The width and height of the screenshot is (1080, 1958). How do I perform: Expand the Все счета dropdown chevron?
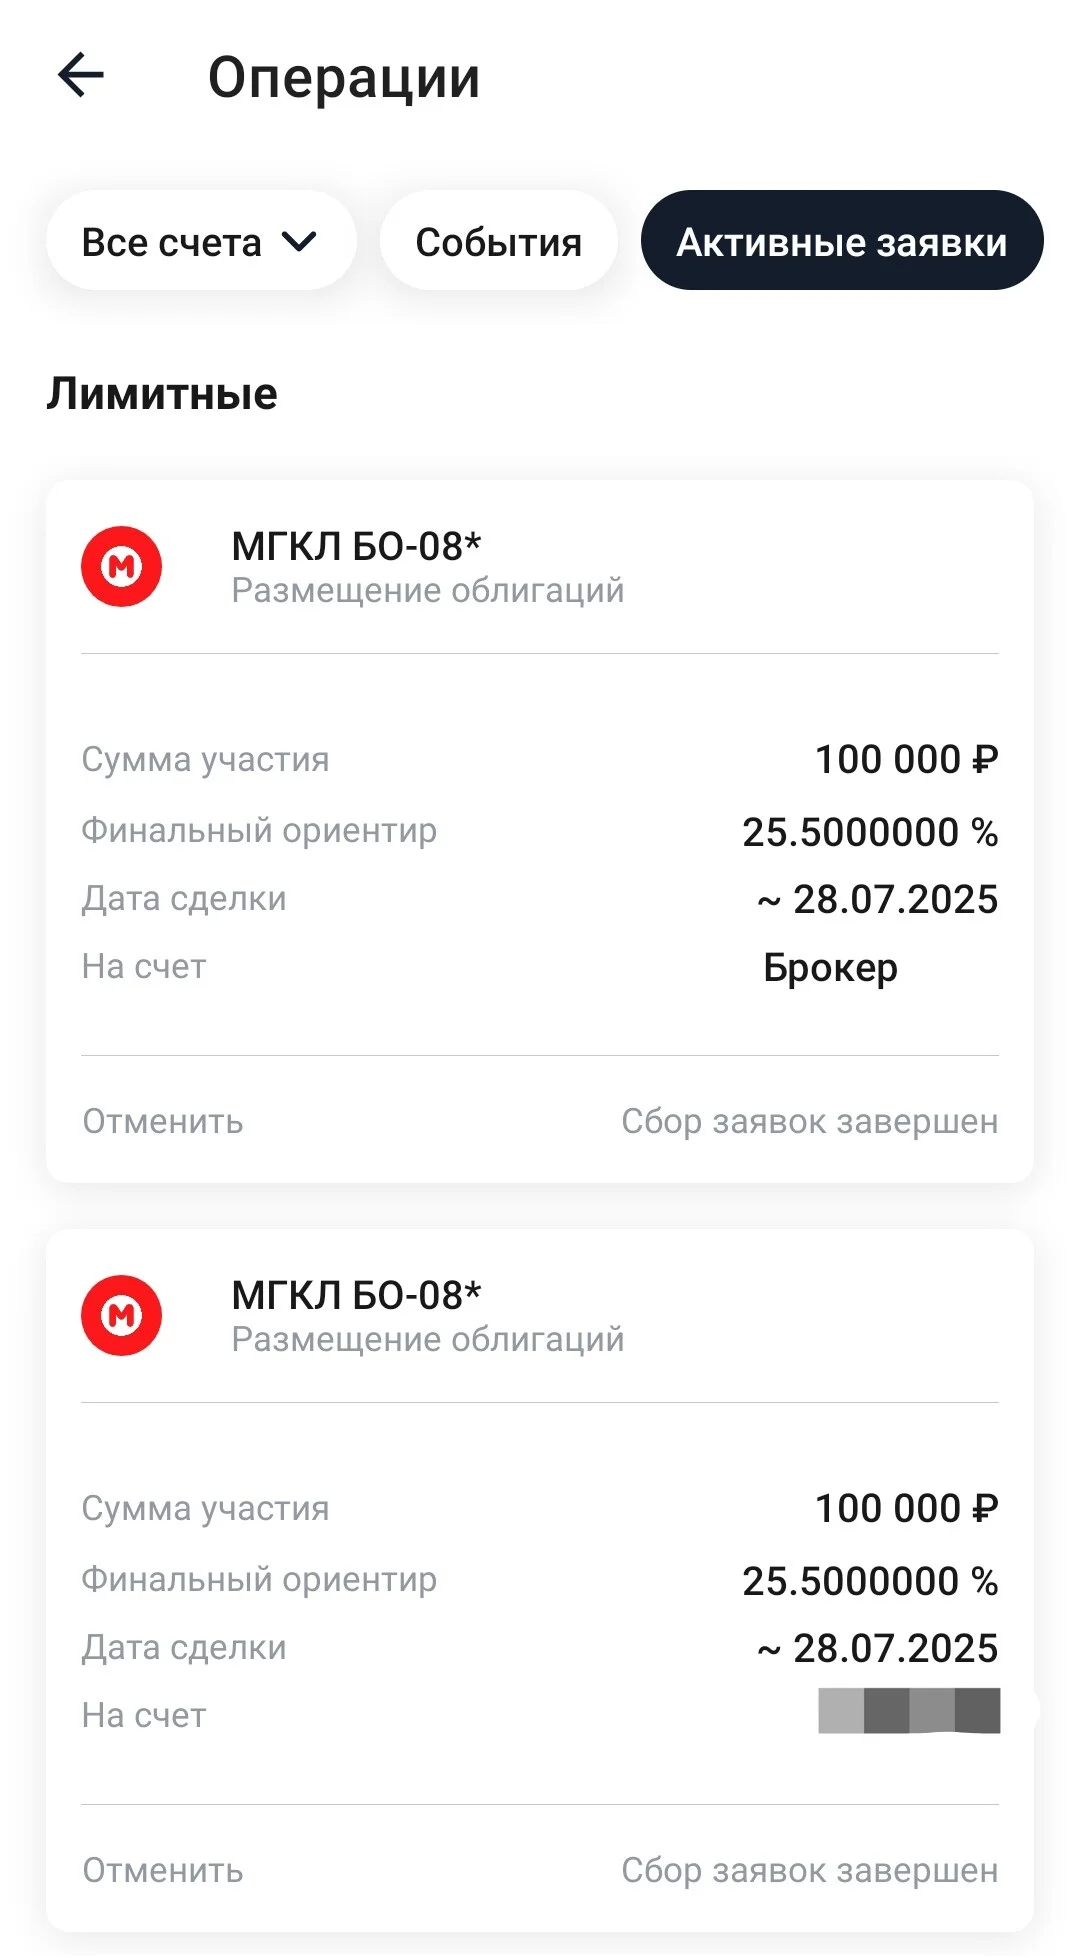pyautogui.click(x=299, y=242)
